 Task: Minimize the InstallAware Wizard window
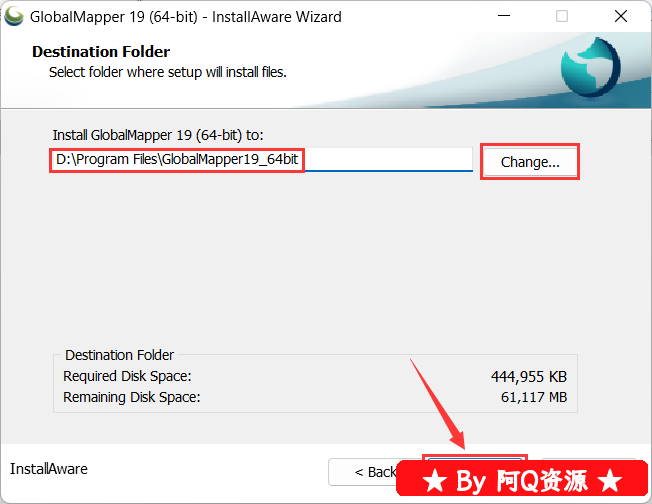tap(504, 16)
